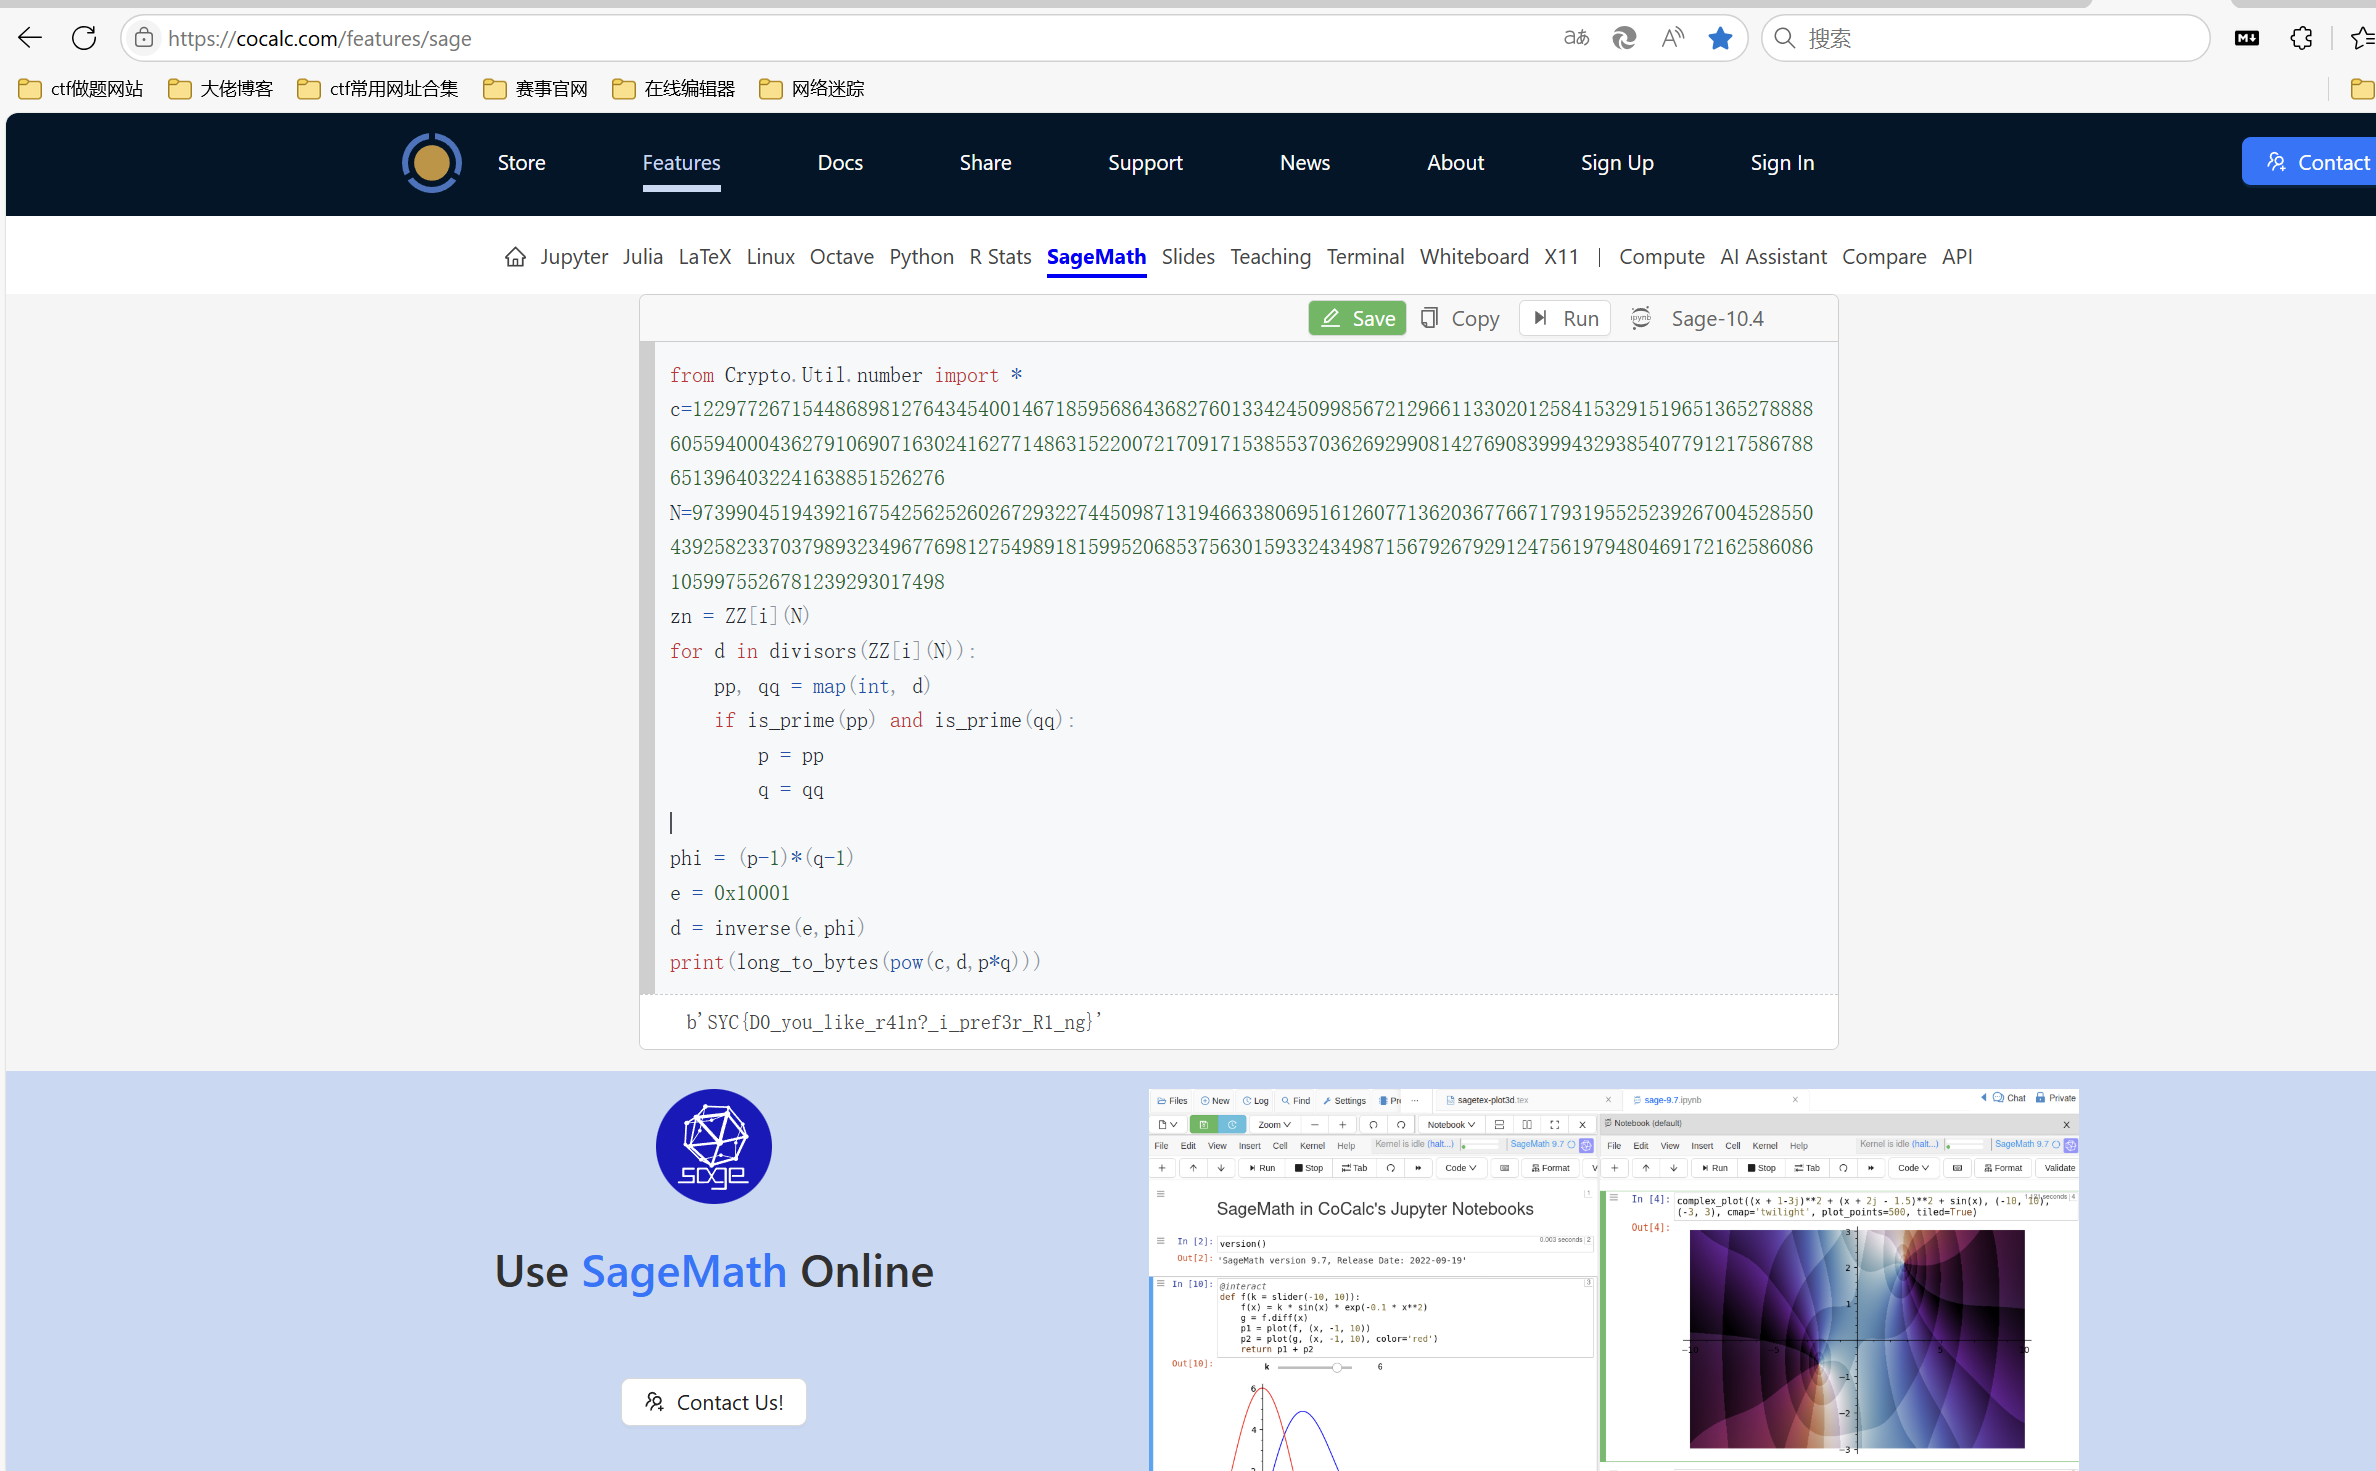Copy the code with Copy button
This screenshot has height=1471, width=2376.
pos(1460,318)
